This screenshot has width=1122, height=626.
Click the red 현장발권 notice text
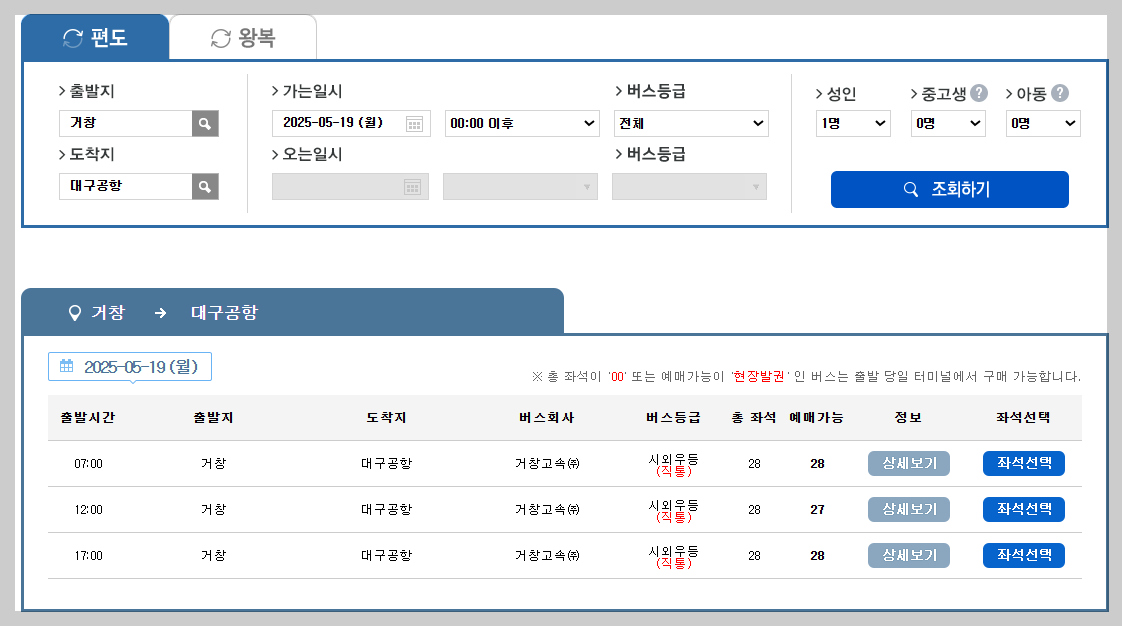758,376
